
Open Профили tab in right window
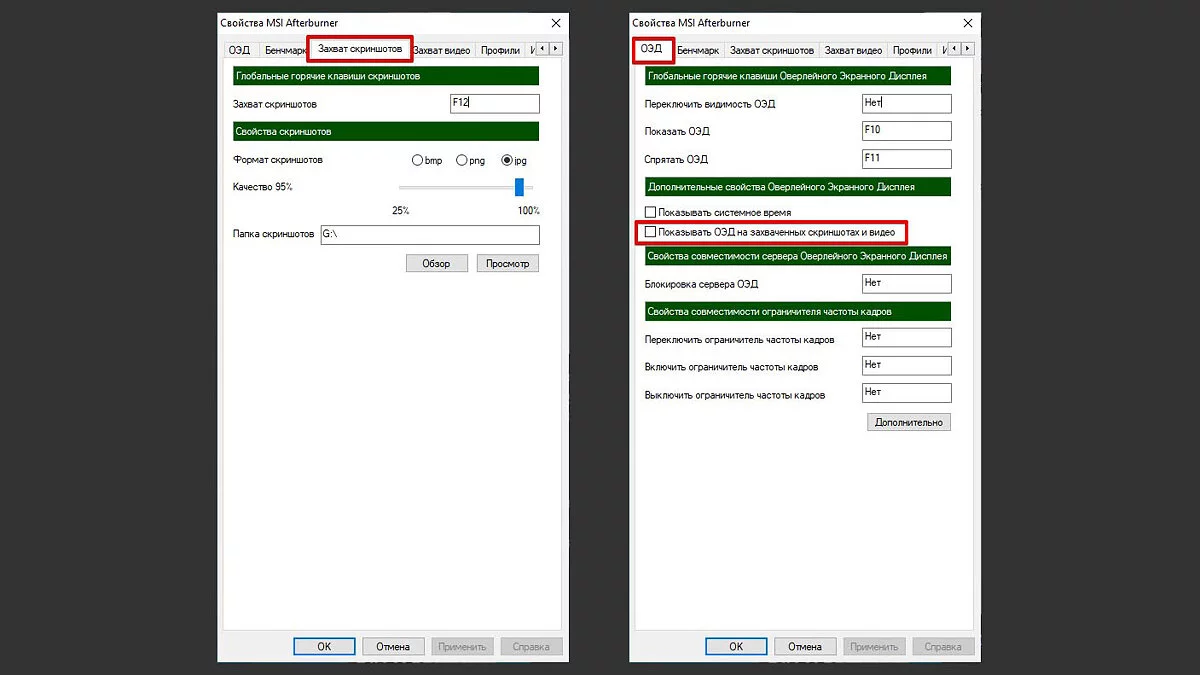click(912, 50)
